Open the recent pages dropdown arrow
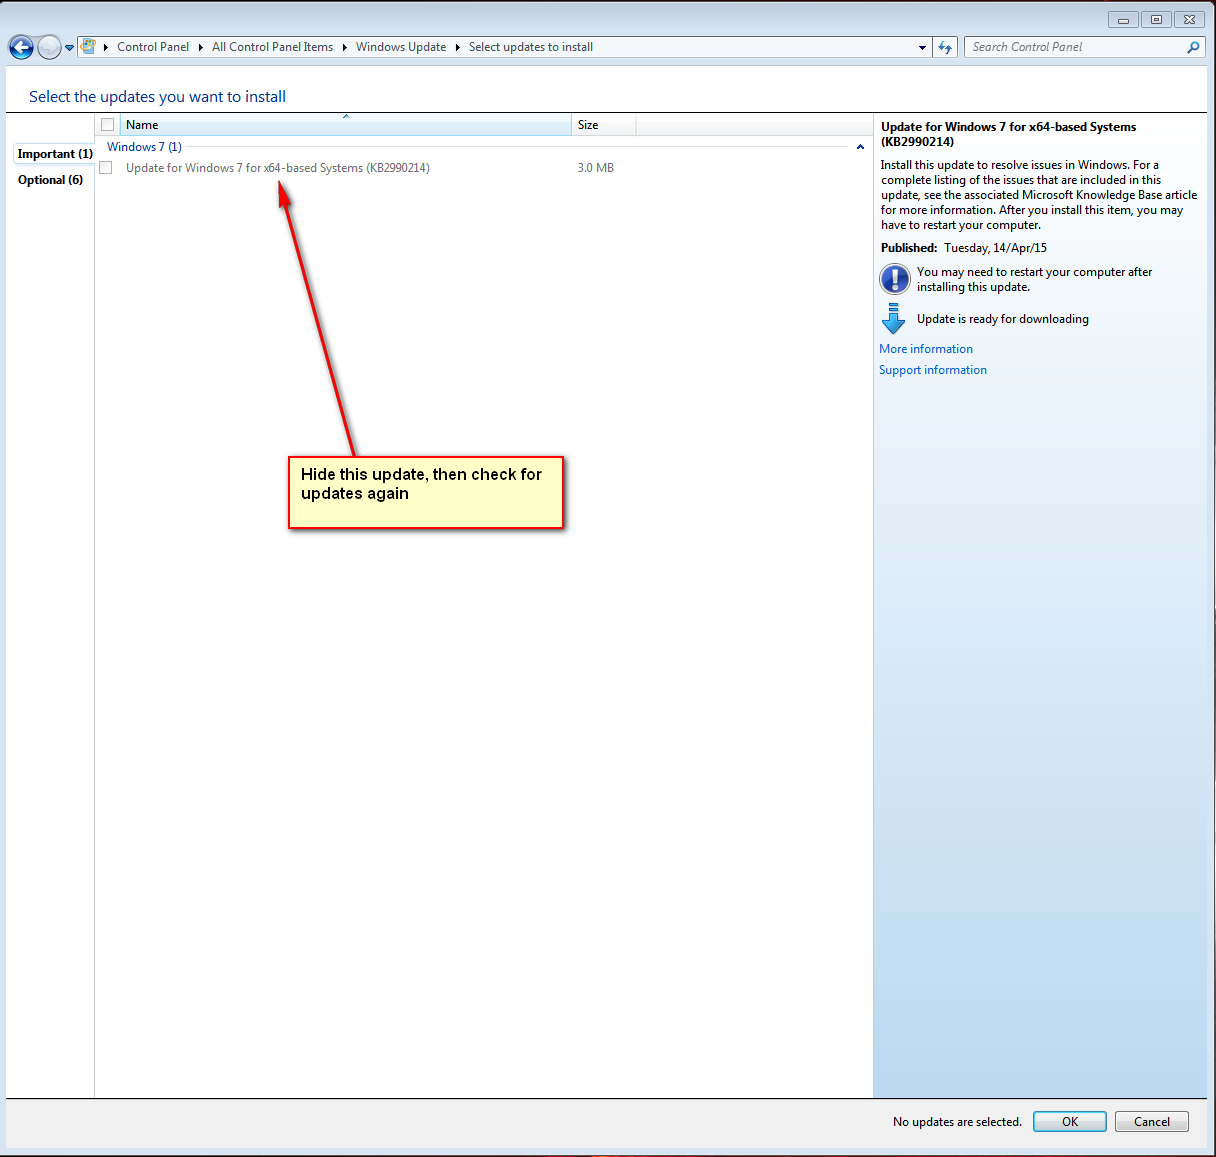The height and width of the screenshot is (1157, 1216). pyautogui.click(x=69, y=47)
